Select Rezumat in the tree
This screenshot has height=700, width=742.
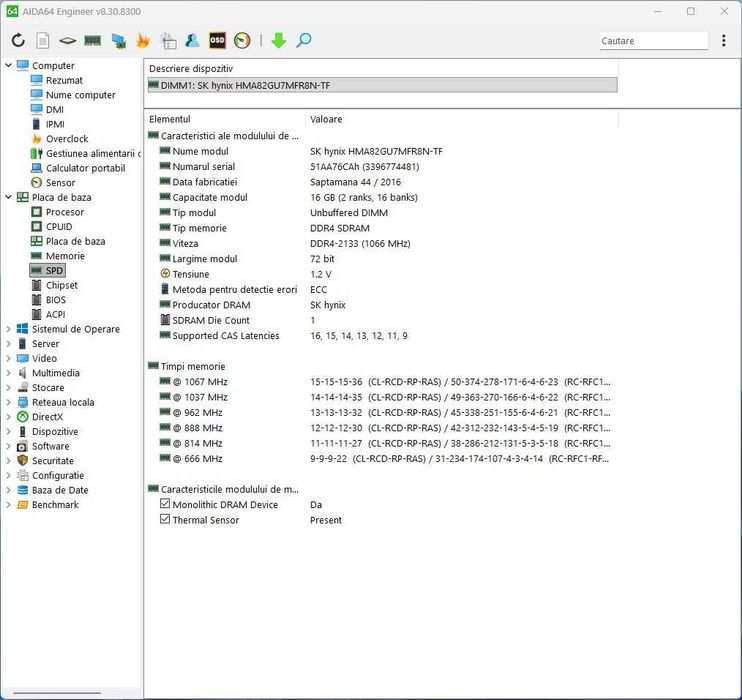point(64,80)
